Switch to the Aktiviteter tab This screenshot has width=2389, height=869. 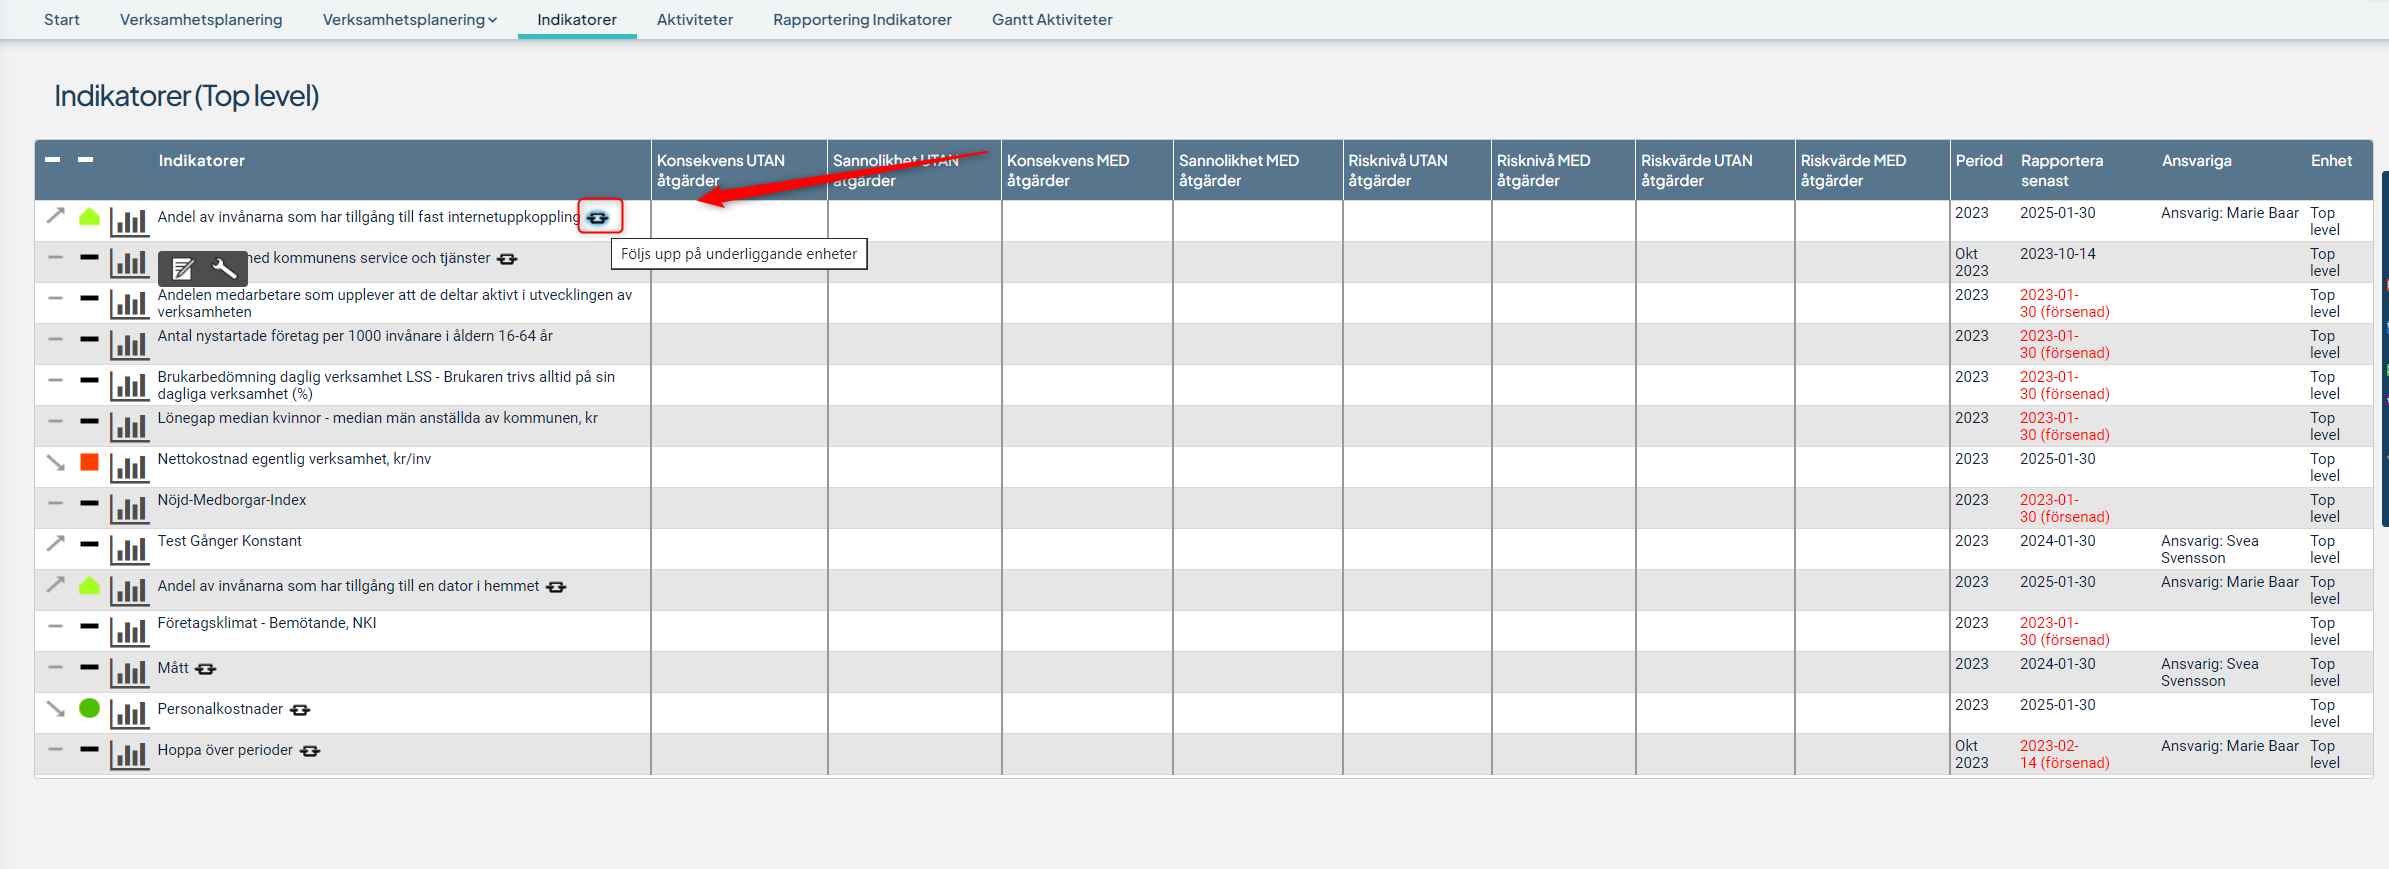(x=694, y=20)
